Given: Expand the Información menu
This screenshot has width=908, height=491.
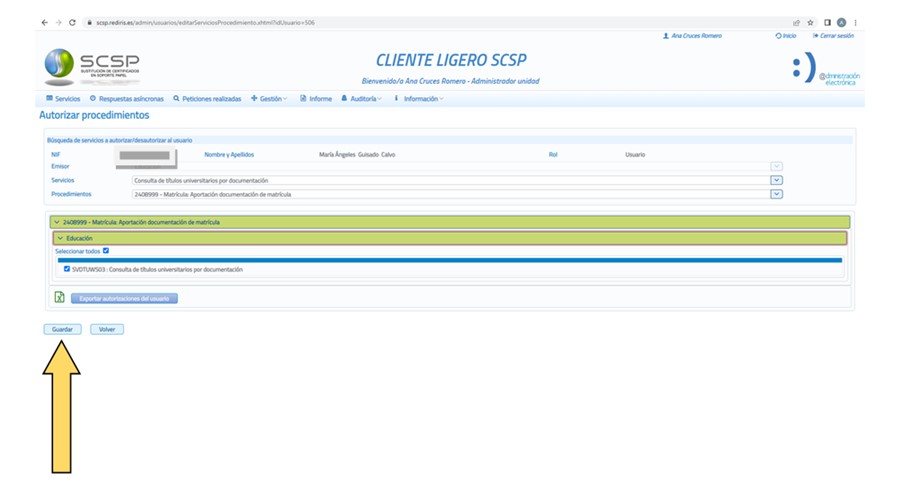Looking at the screenshot, I should pos(419,98).
